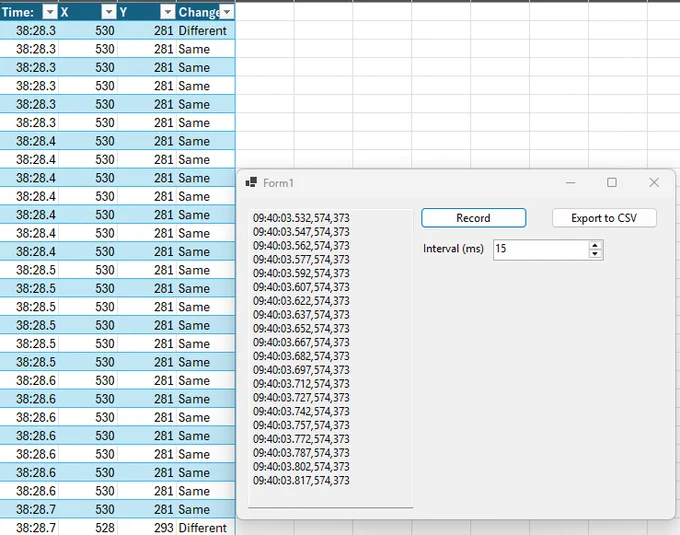The image size is (680, 535).
Task: Select the log entry 09:40:03.802,574,373
Action: tap(301, 466)
